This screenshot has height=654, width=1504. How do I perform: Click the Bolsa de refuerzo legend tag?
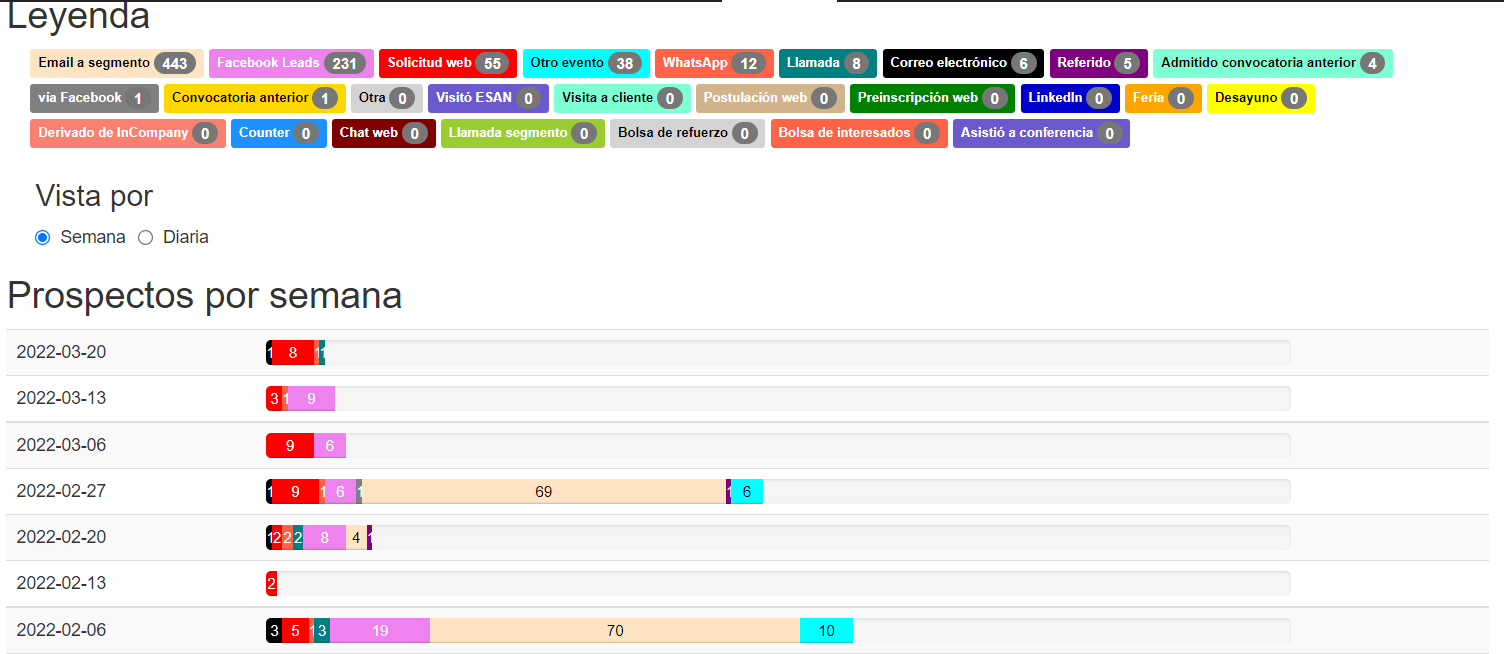point(688,133)
